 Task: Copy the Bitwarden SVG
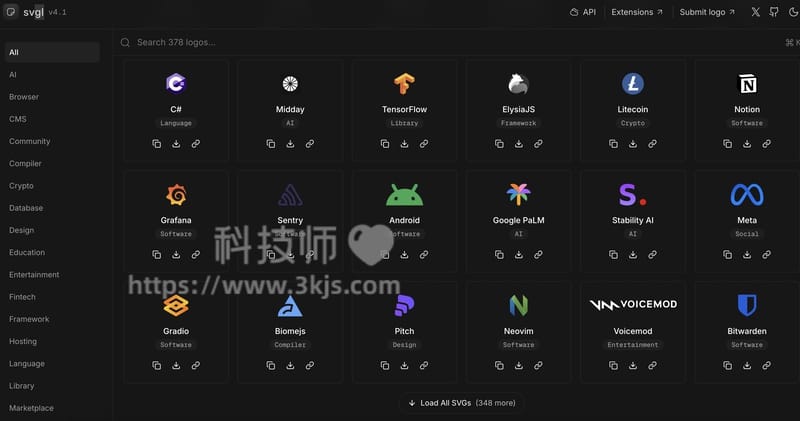point(728,365)
